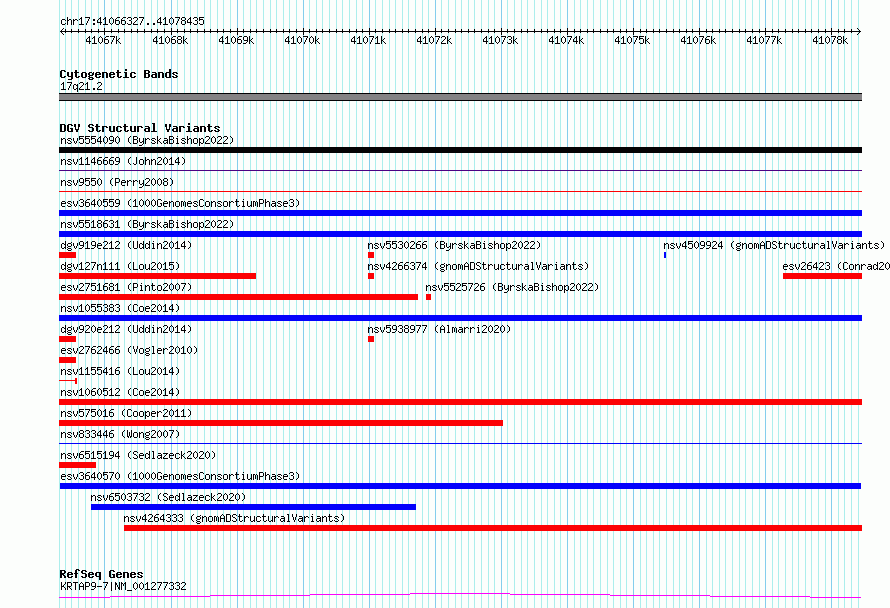Select the dgv919e212 (Uddin2014) label

coord(126,245)
